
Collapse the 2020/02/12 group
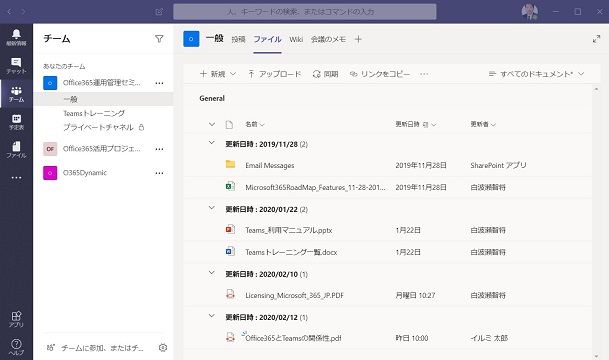[x=212, y=316]
